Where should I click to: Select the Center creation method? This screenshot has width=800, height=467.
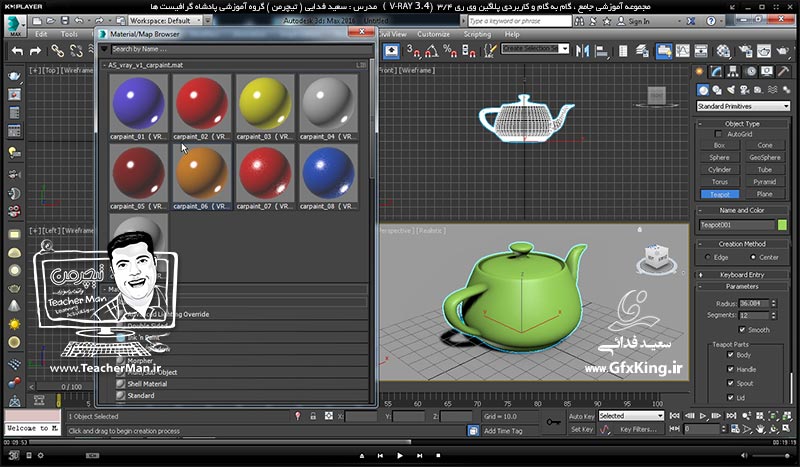tap(753, 257)
